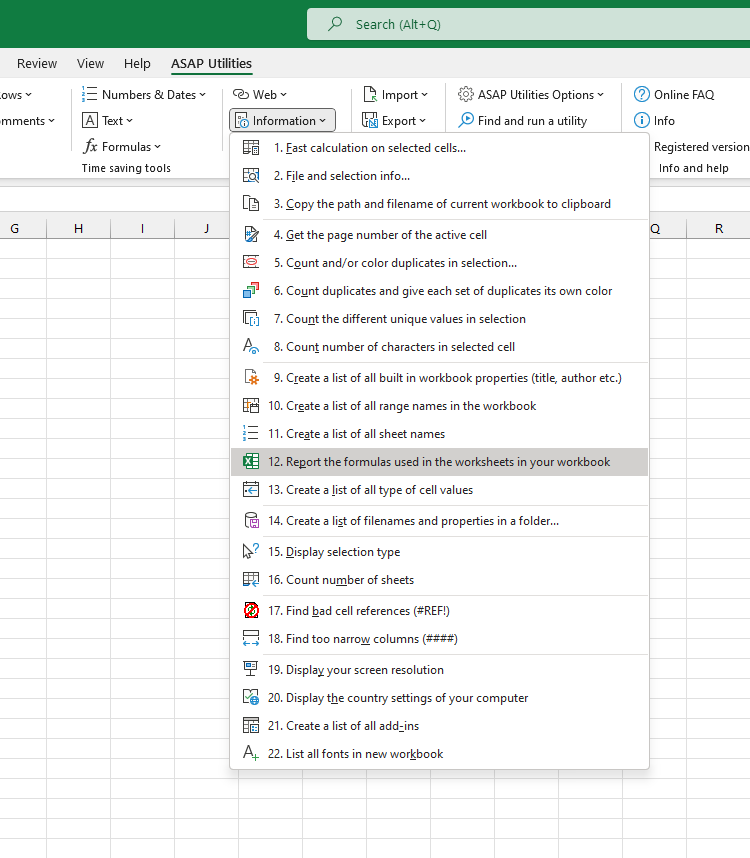Click the Count number of sheets icon
The height and width of the screenshot is (858, 750).
click(251, 579)
